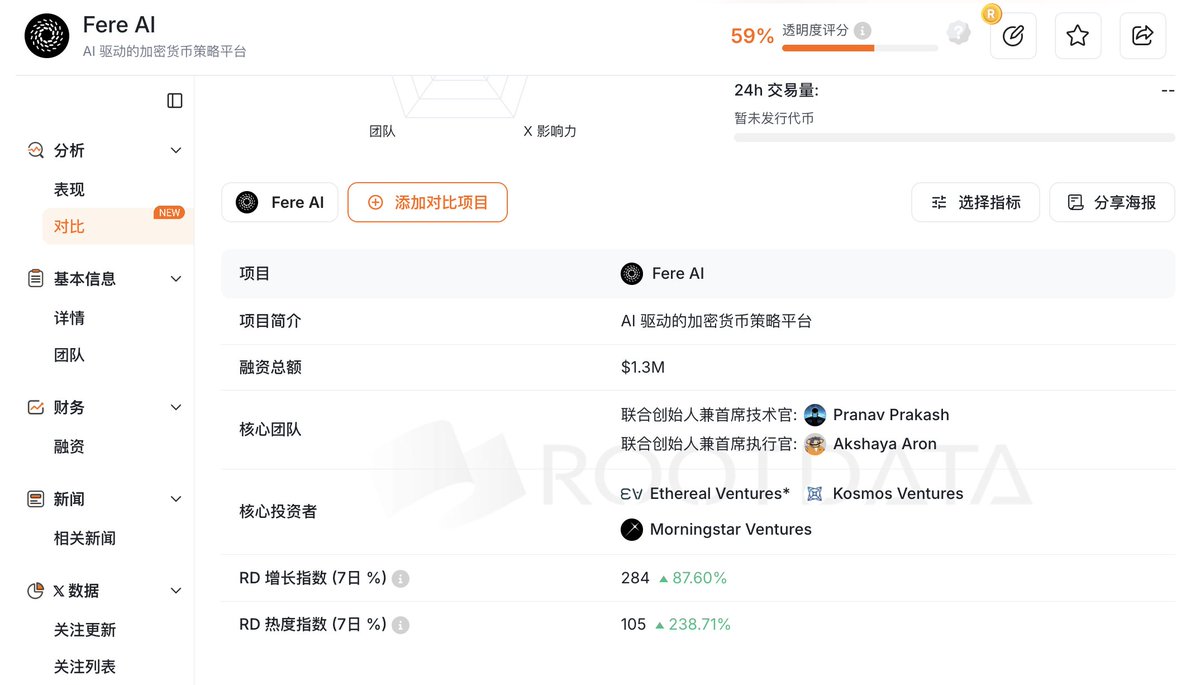Open the 融资 sidebar item

tap(69, 447)
